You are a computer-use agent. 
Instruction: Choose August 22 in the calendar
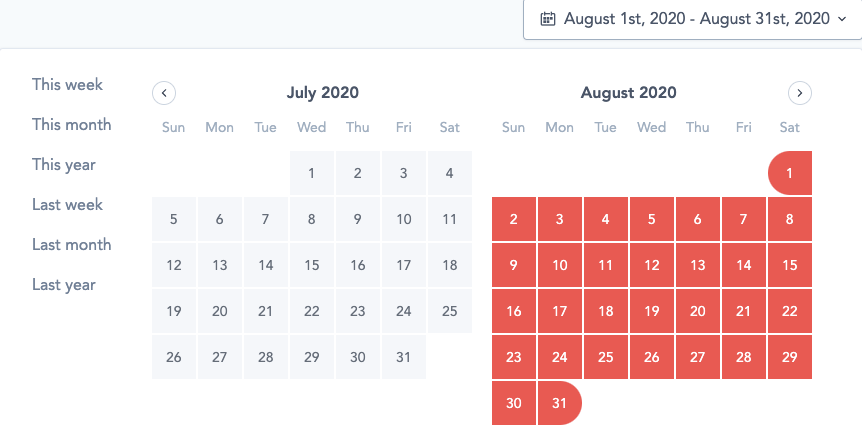pyautogui.click(x=790, y=311)
